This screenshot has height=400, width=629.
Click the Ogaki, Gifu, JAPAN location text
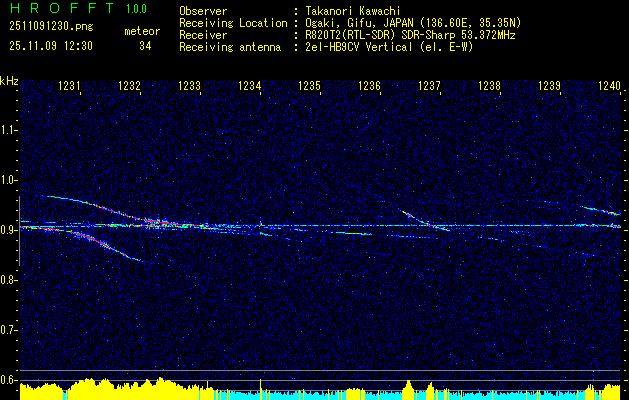pos(413,23)
